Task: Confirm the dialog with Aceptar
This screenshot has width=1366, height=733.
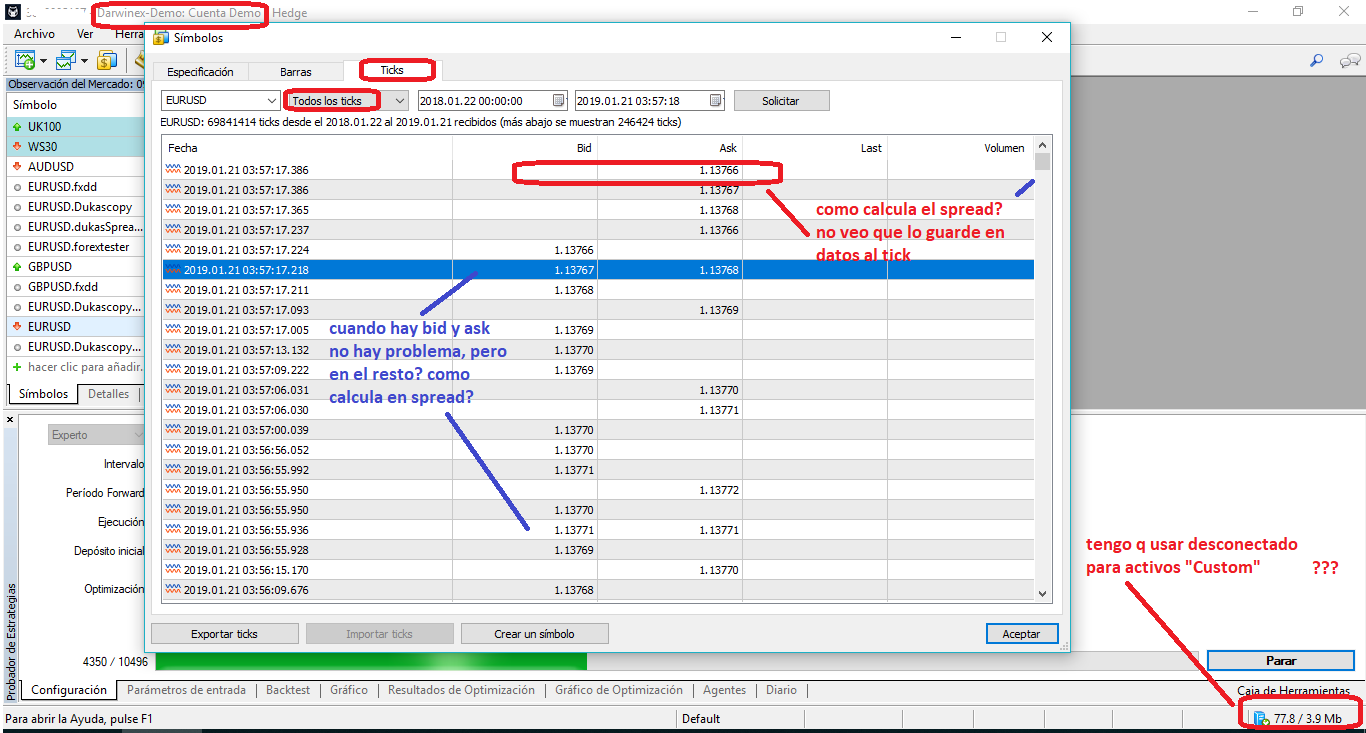Action: 1021,634
